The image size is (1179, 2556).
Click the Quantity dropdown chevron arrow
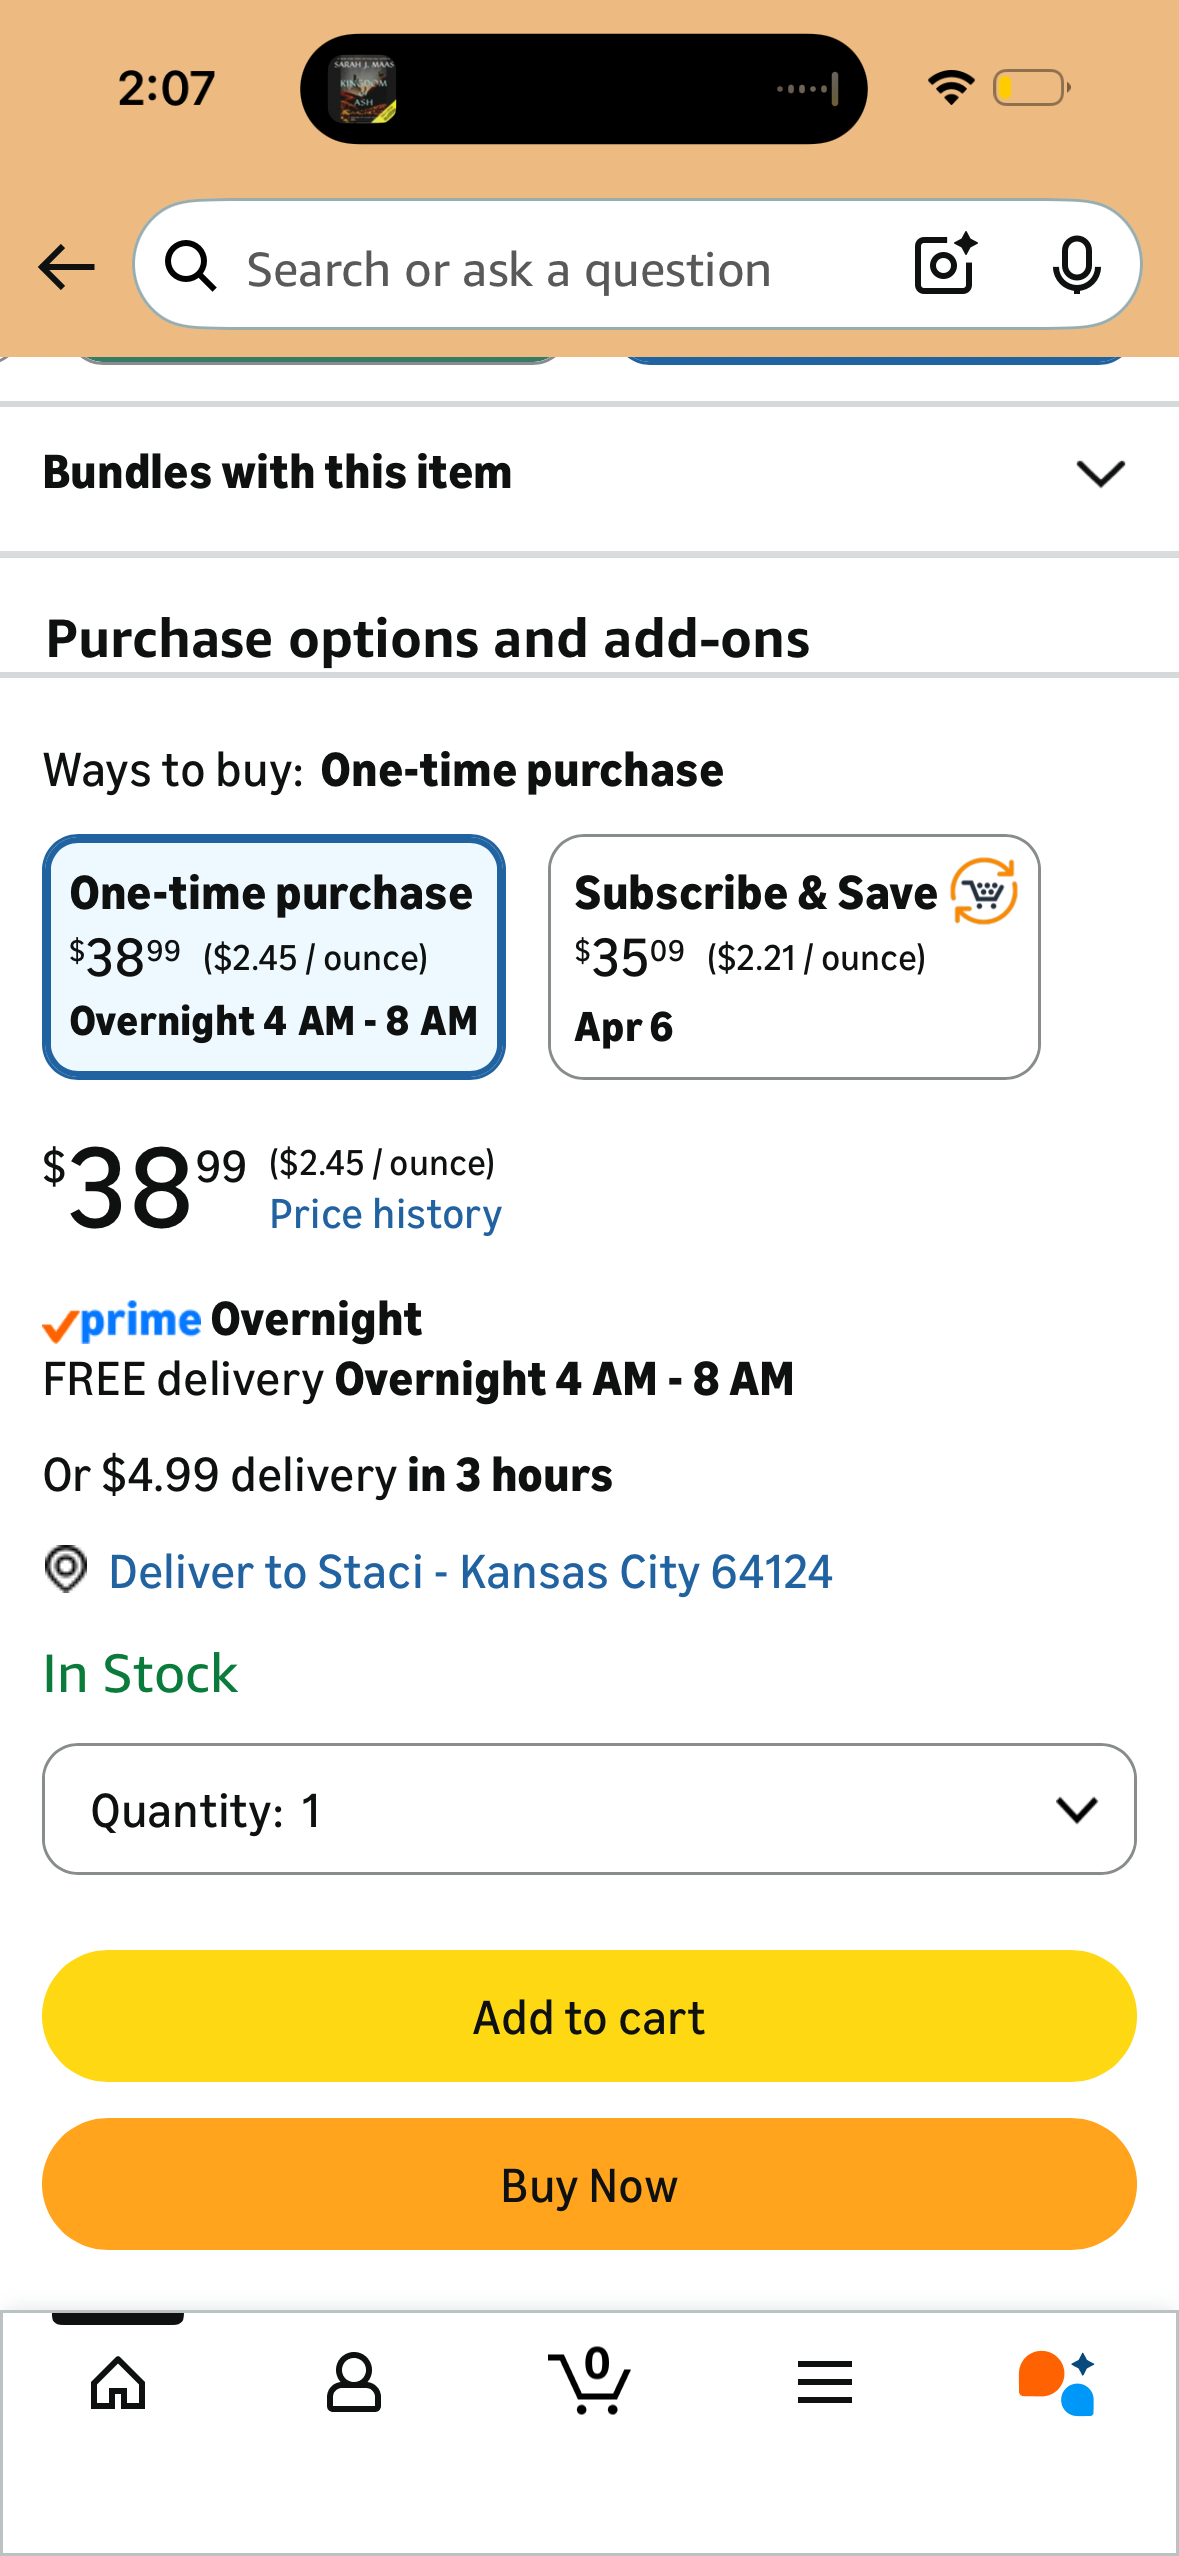tap(1077, 1809)
